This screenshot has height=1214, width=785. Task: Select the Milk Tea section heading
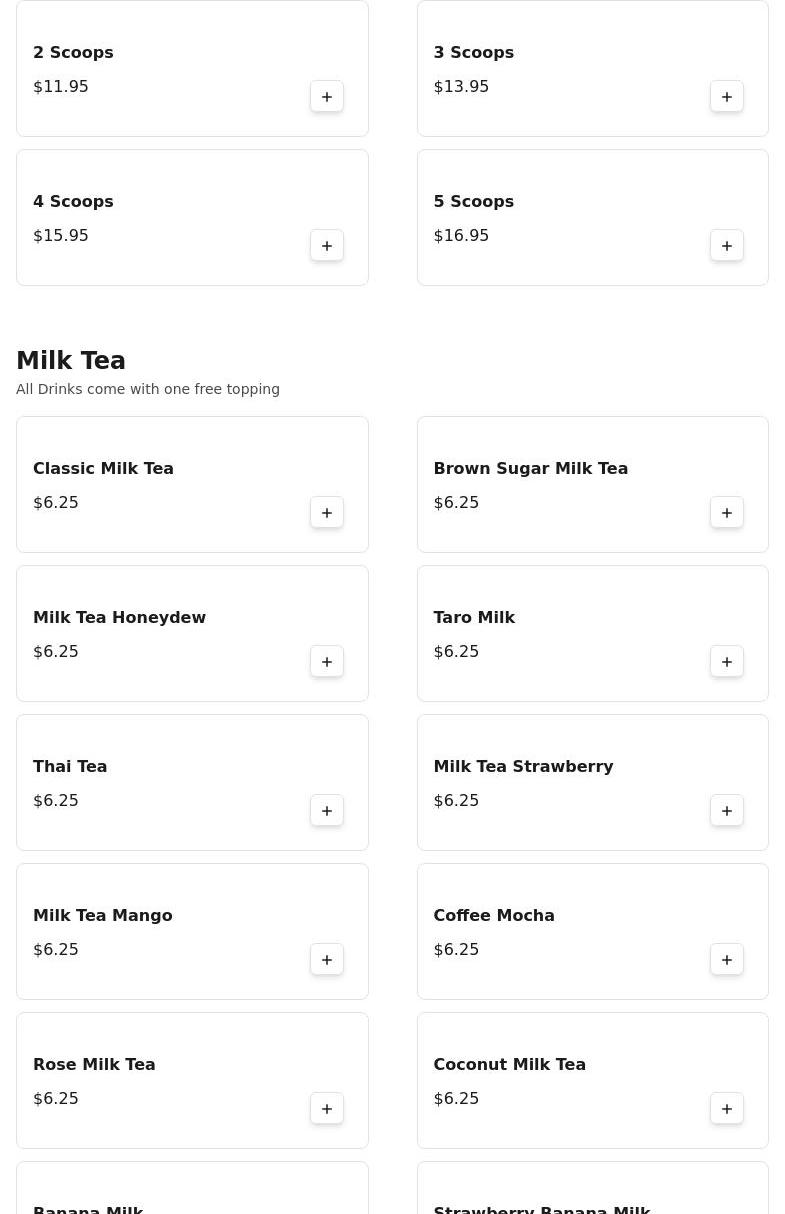(71, 361)
